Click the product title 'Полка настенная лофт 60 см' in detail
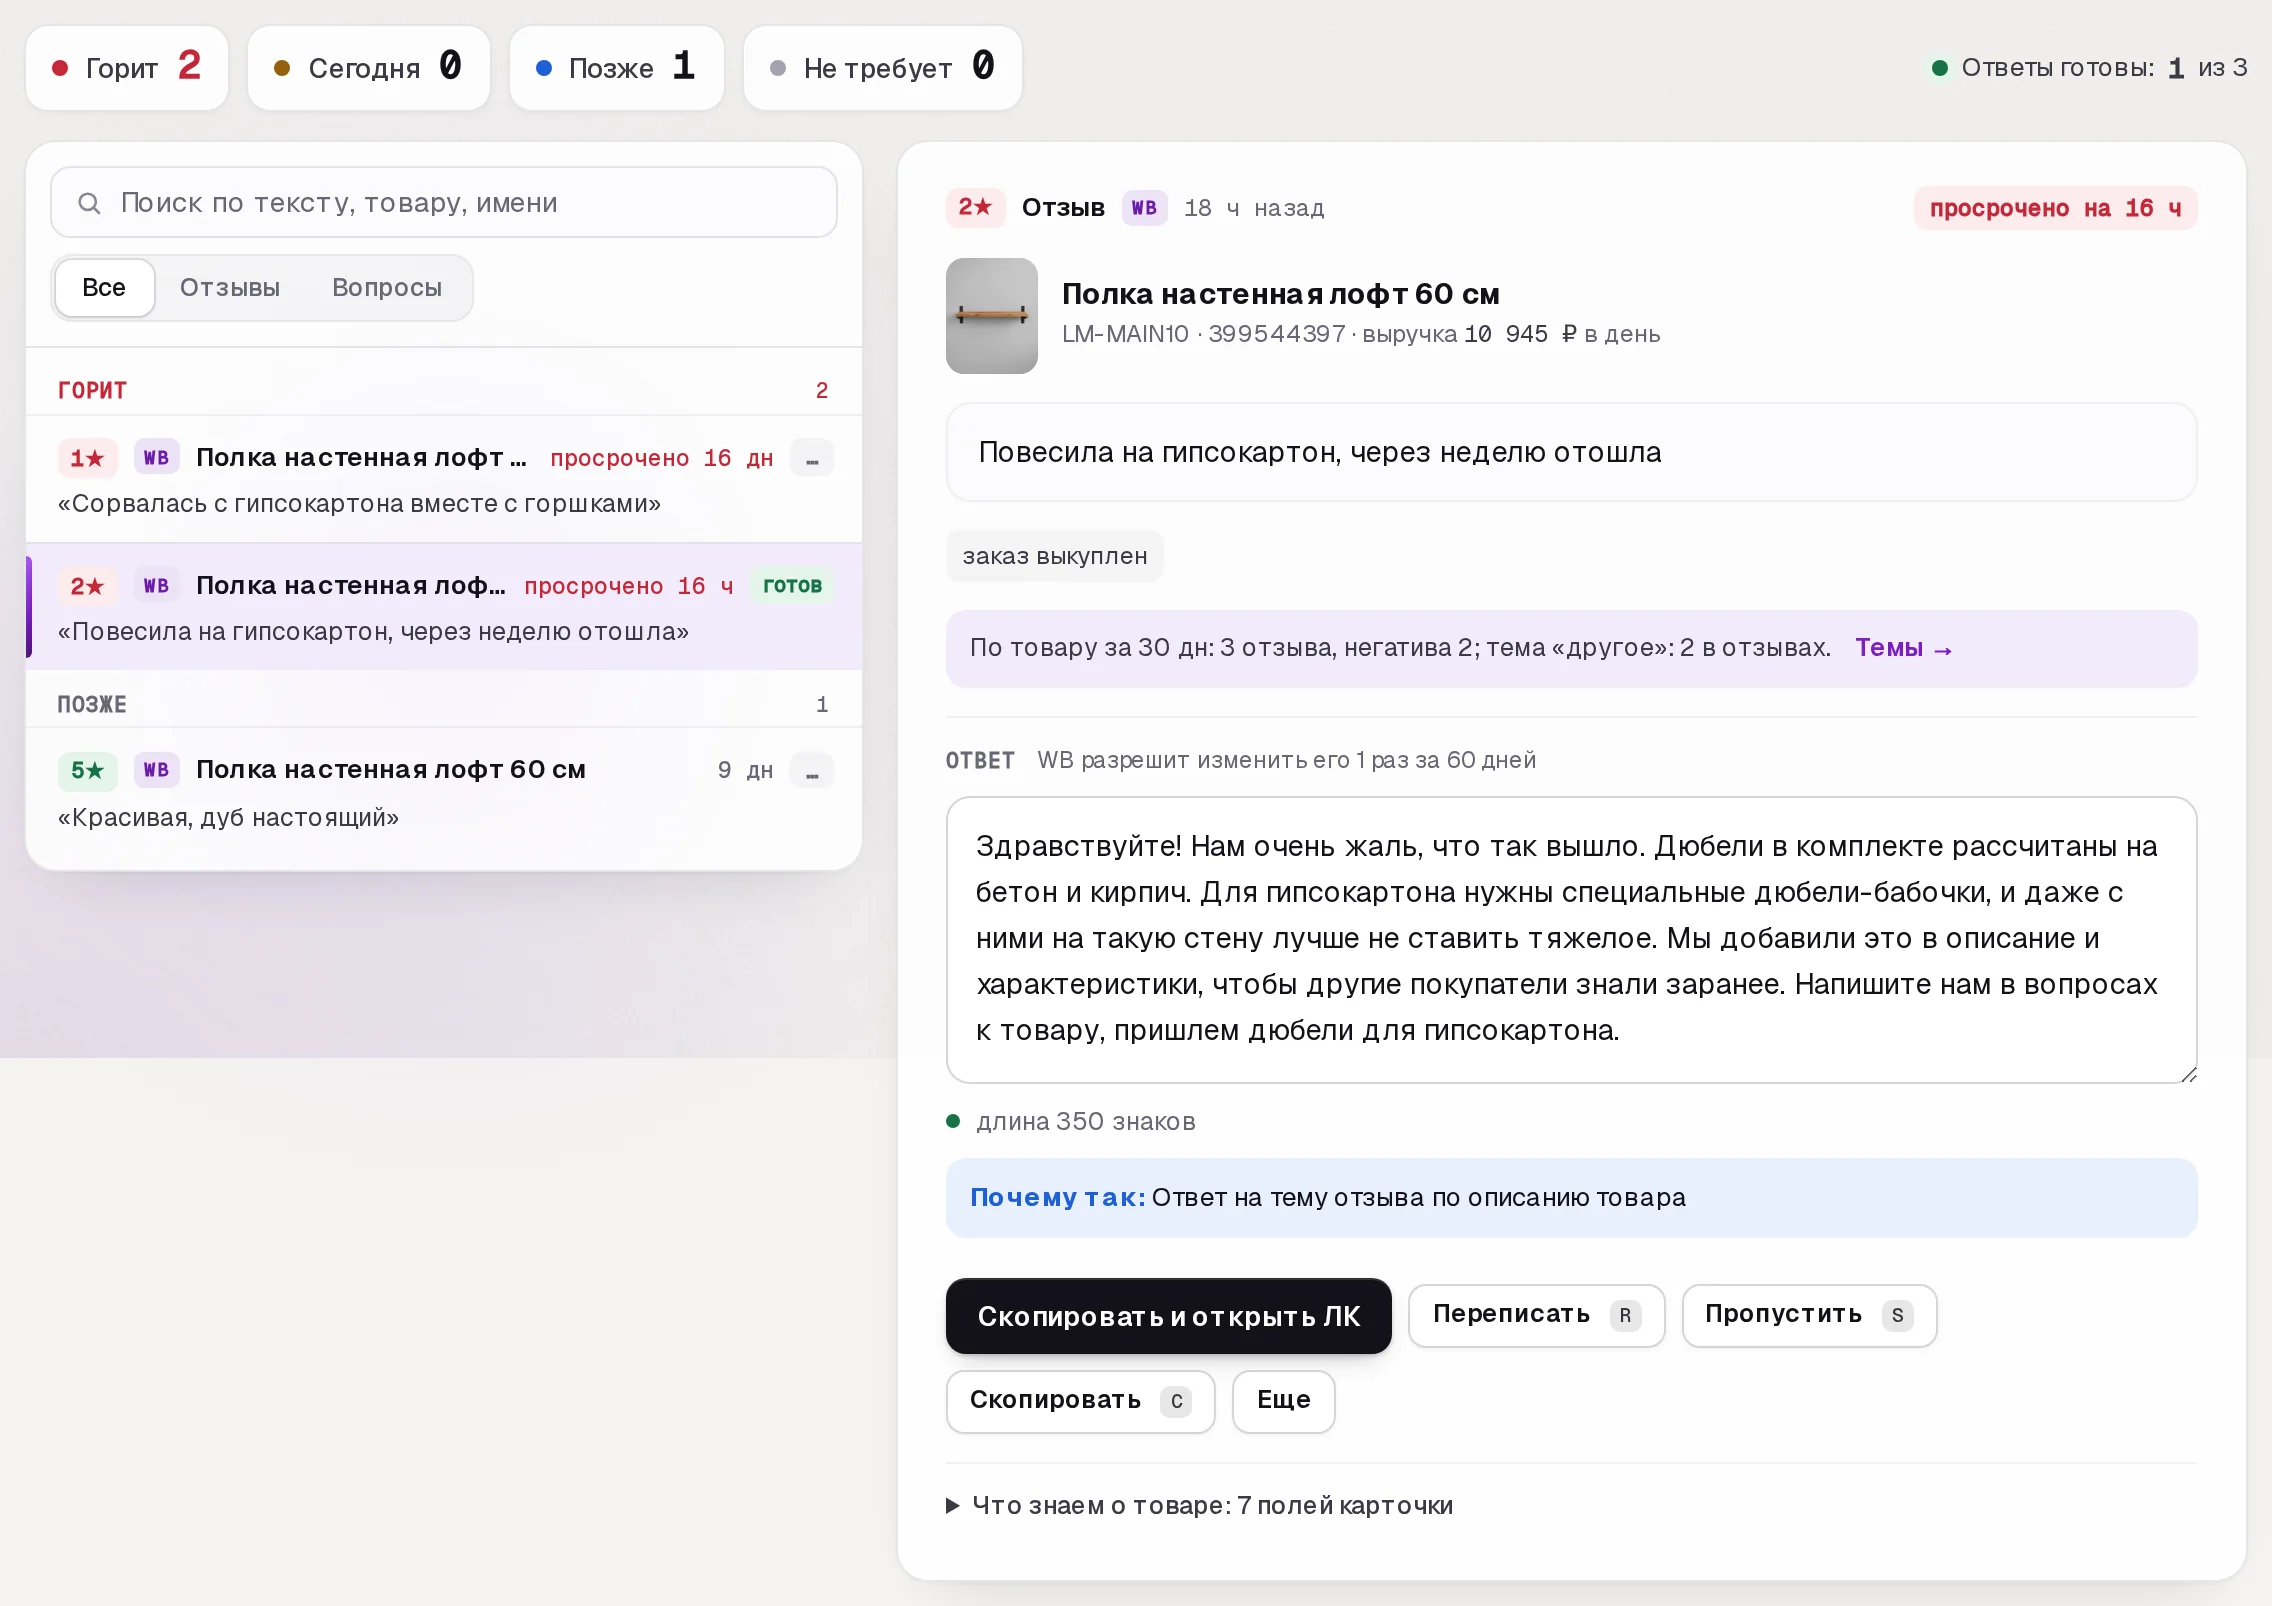 pyautogui.click(x=1281, y=294)
